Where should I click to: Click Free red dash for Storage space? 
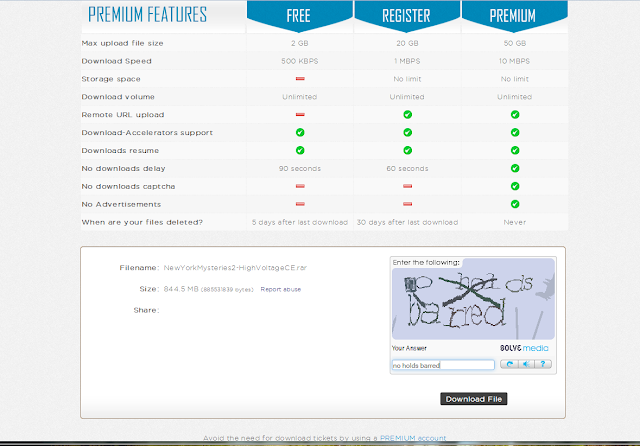tap(300, 78)
